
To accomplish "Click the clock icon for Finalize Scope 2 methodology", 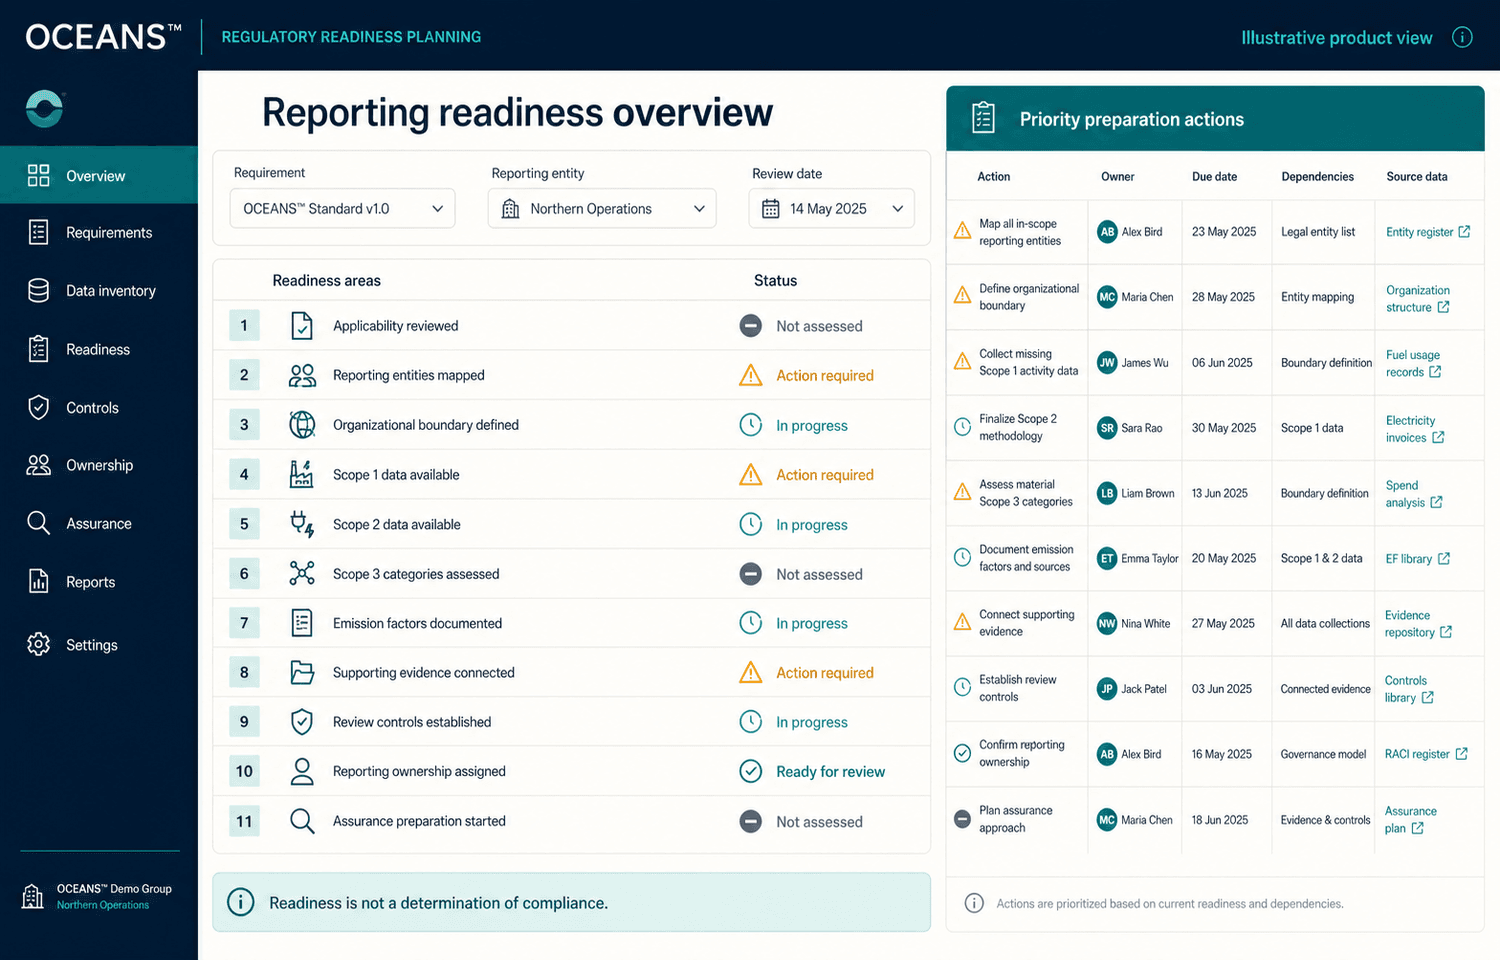I will point(962,427).
